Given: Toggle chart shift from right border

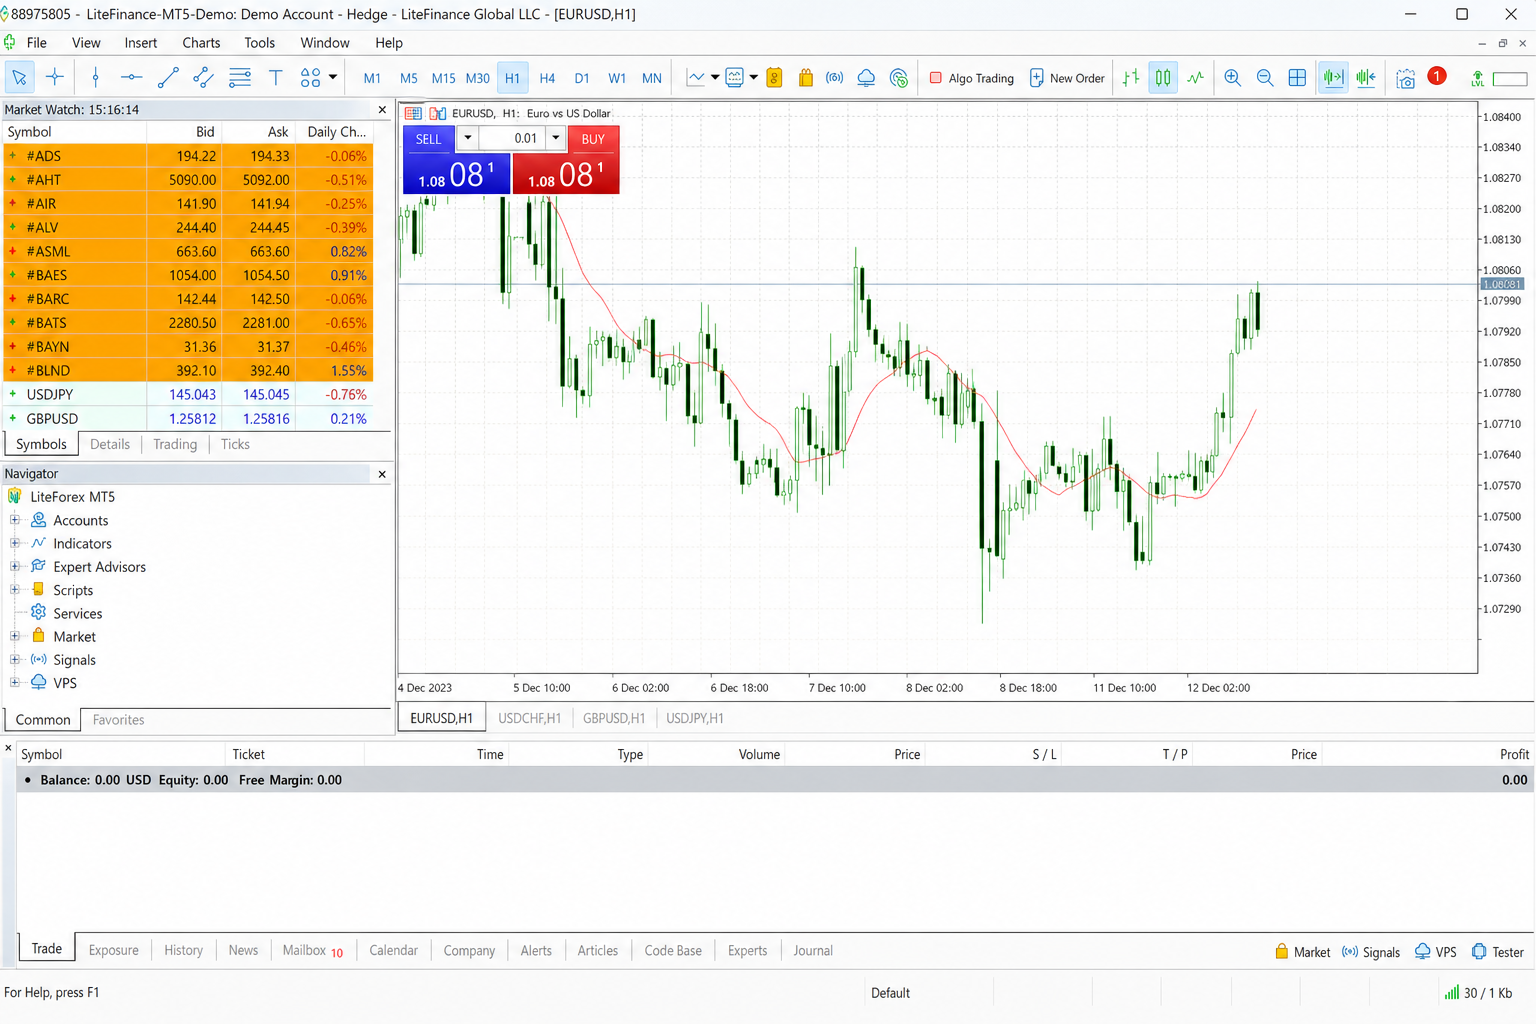Looking at the screenshot, I should (x=1366, y=77).
